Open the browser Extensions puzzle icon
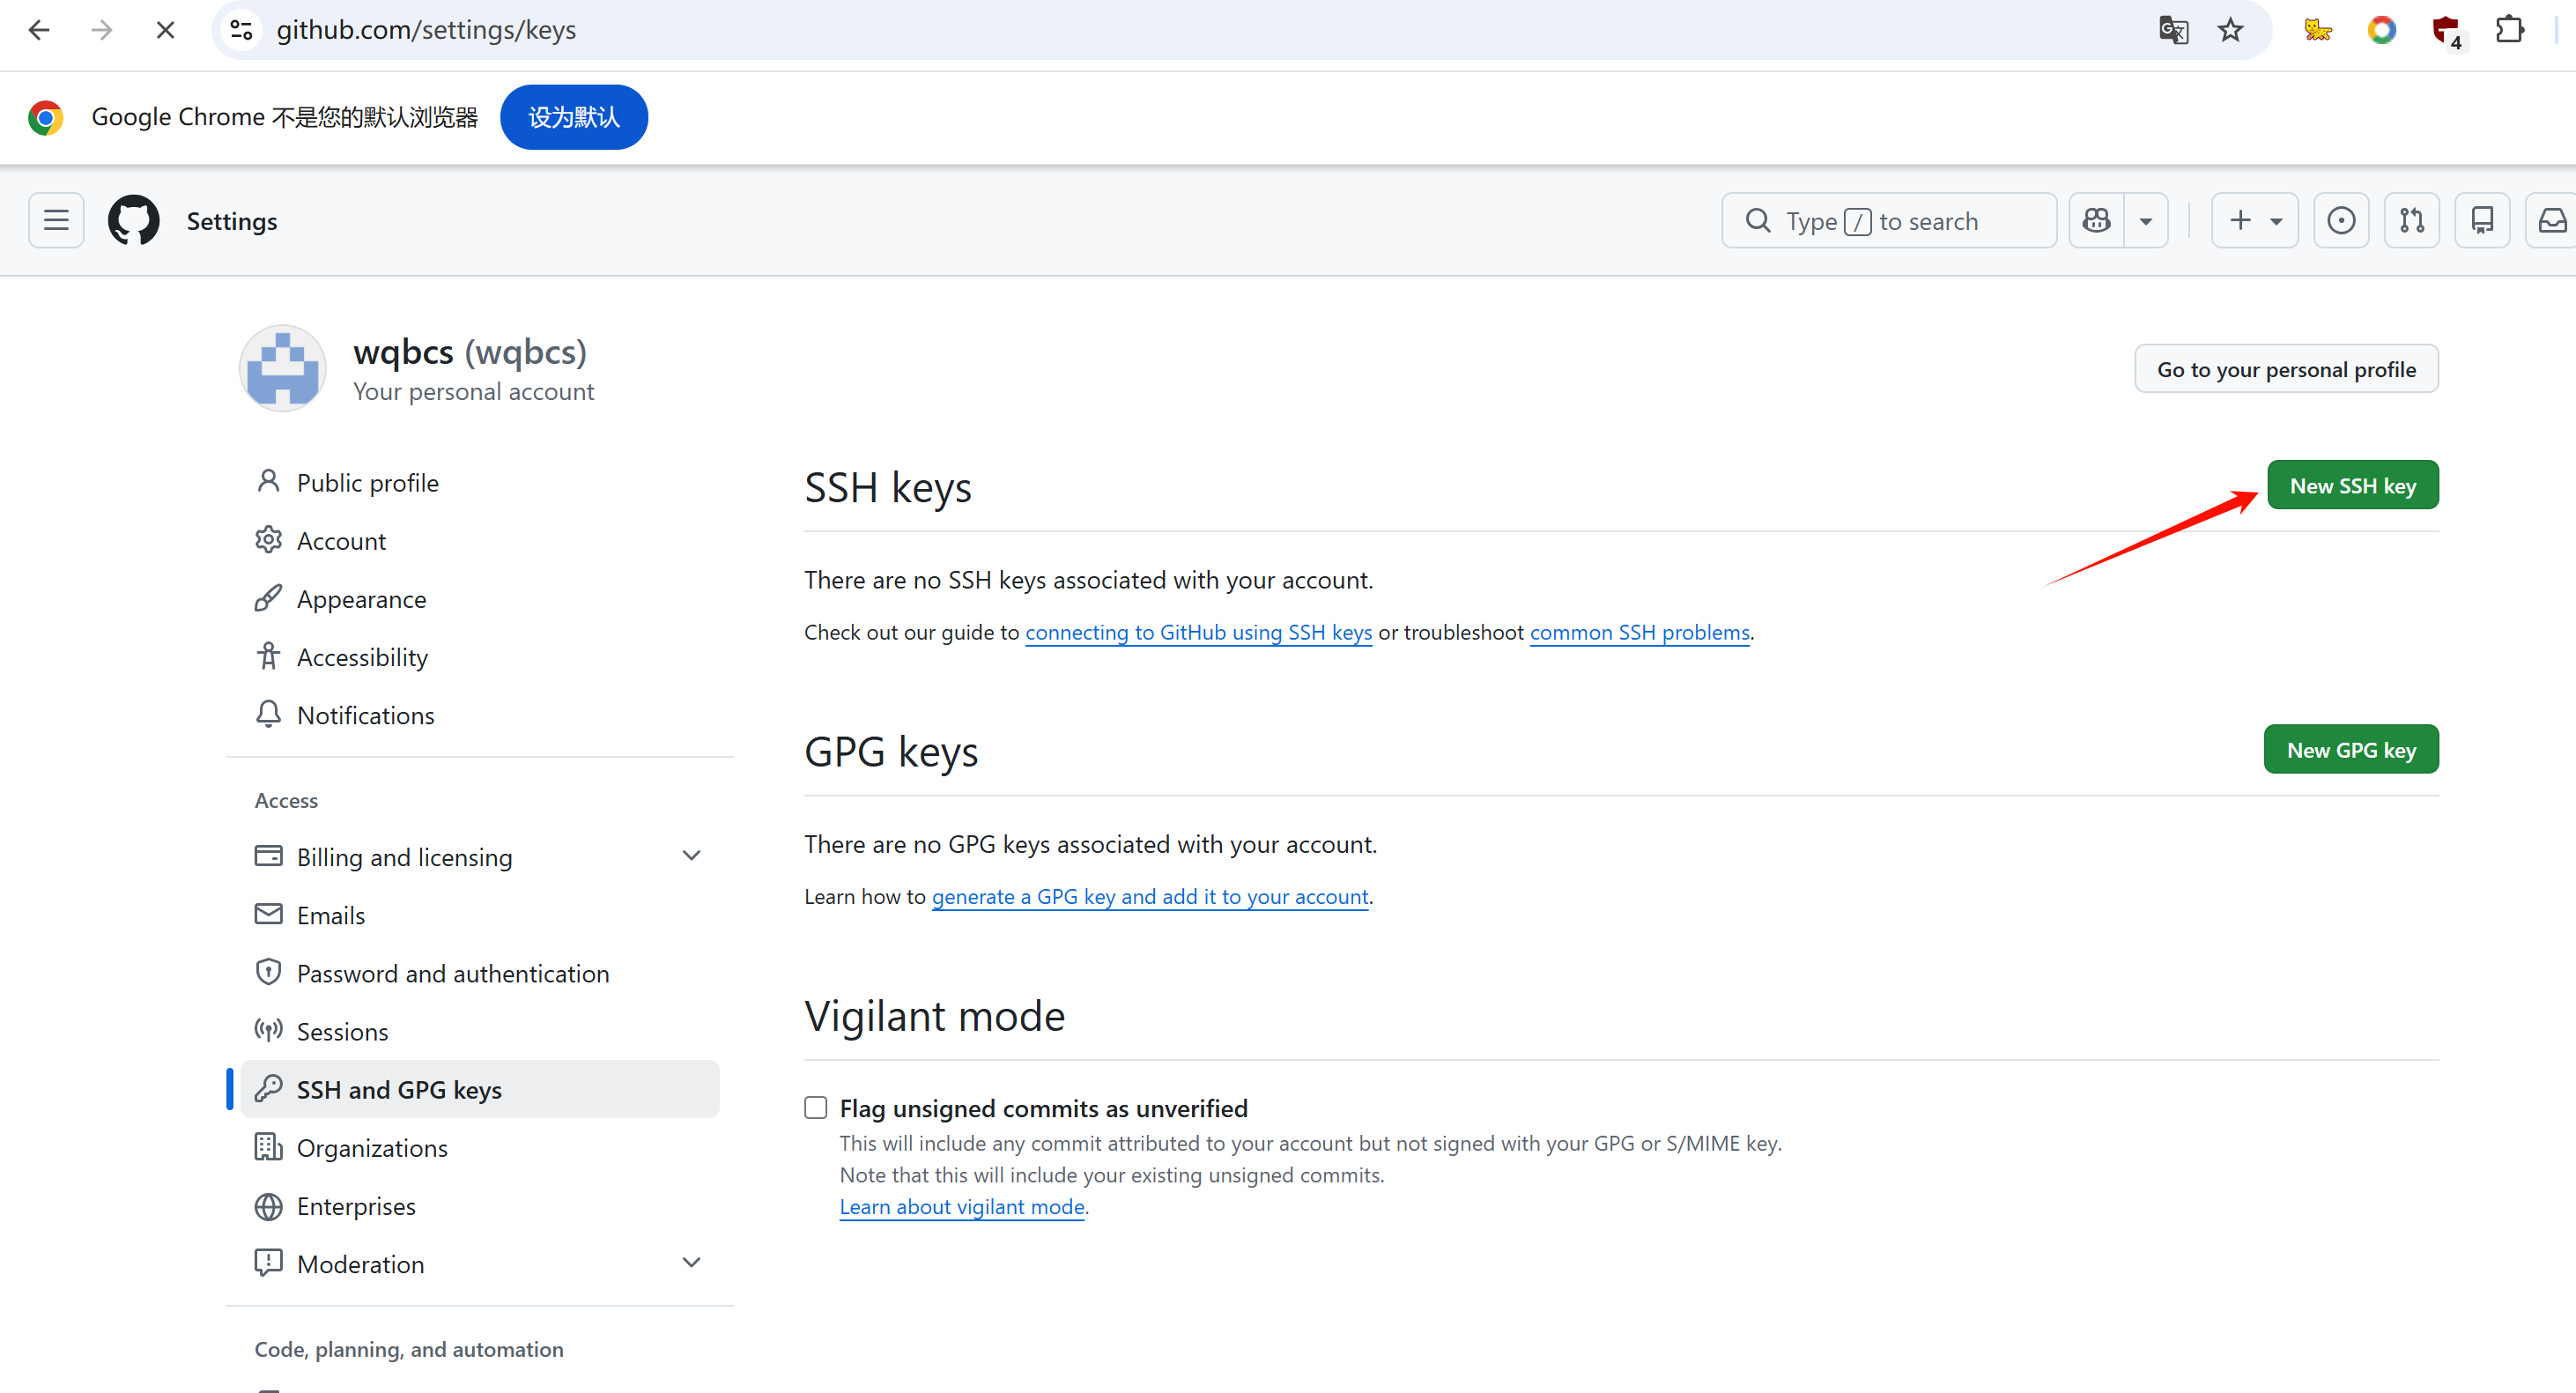The width and height of the screenshot is (2576, 1393). [x=2509, y=30]
